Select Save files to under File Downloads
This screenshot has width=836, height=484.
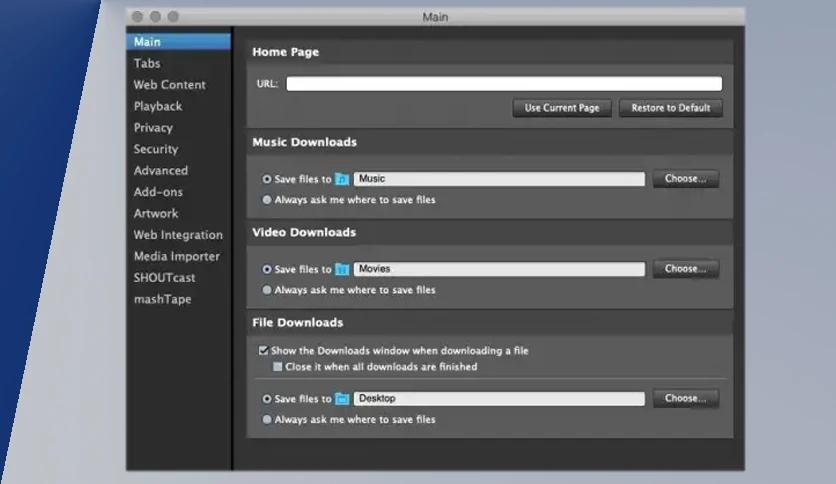(x=267, y=399)
